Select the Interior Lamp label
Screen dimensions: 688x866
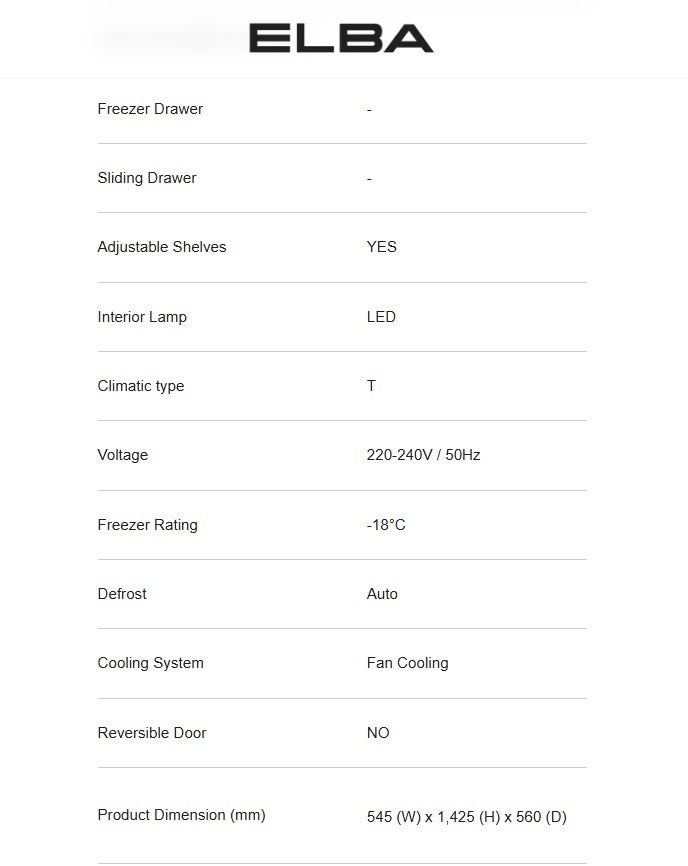tap(142, 317)
